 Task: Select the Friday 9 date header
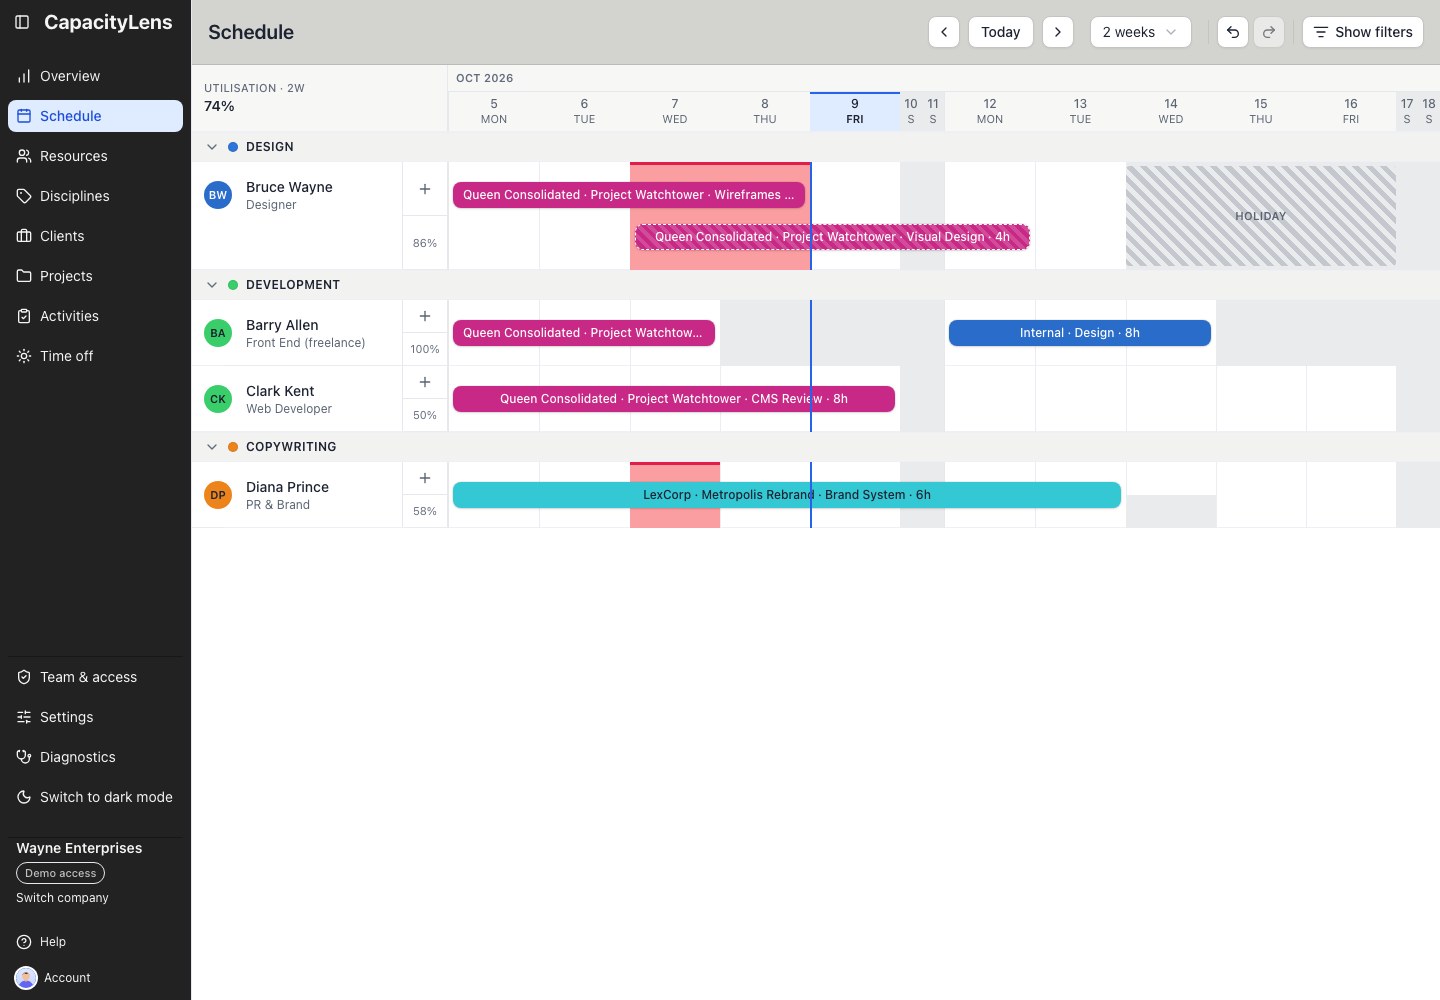pyautogui.click(x=855, y=111)
